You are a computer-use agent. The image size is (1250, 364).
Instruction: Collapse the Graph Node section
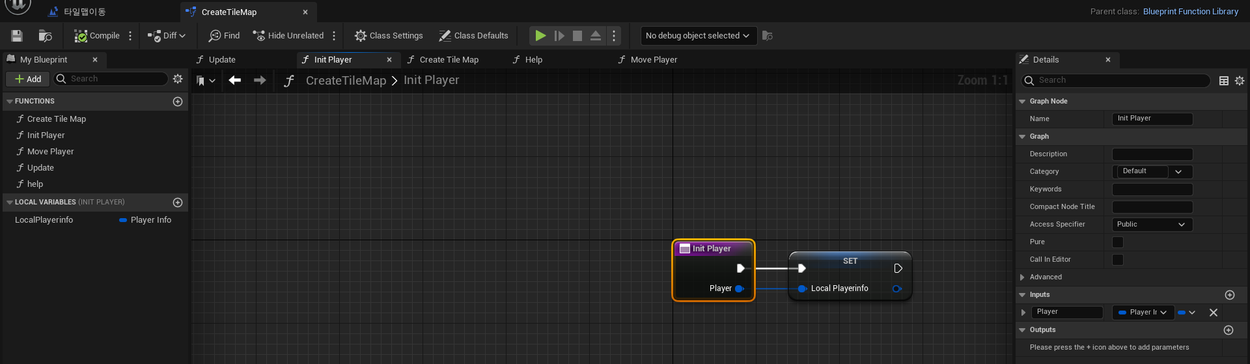pyautogui.click(x=1022, y=101)
